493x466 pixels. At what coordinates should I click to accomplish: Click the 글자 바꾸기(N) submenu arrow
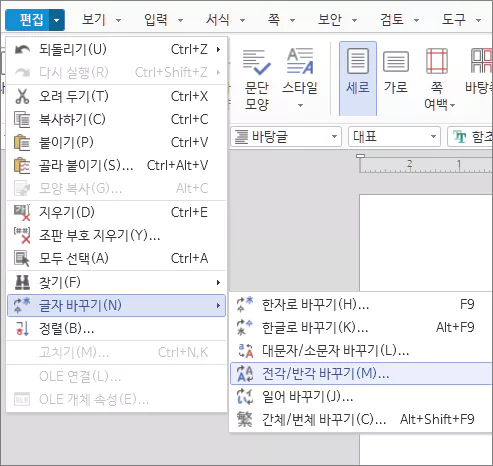[218, 305]
